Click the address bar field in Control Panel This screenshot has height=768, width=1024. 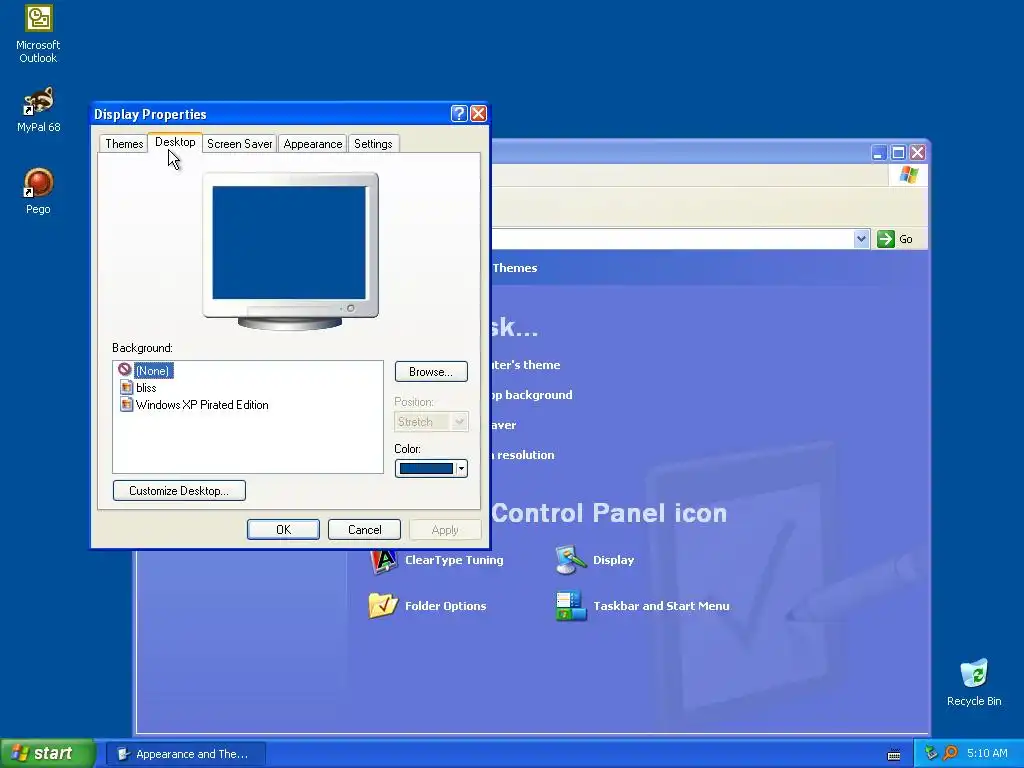(671, 239)
